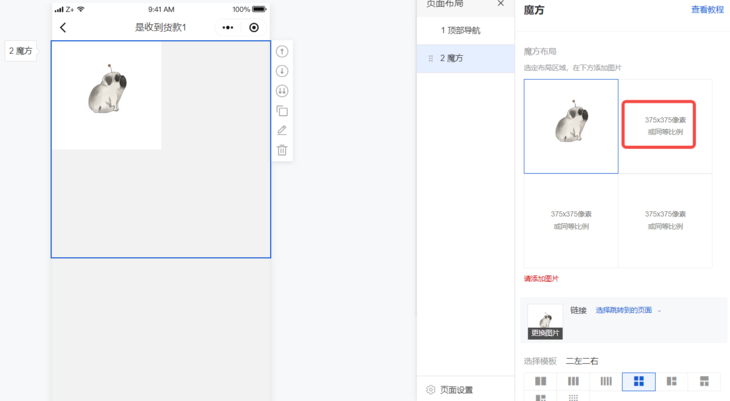The height and width of the screenshot is (401, 730).
Task: Click the 请添加图片 warning text
Action: [x=541, y=279]
